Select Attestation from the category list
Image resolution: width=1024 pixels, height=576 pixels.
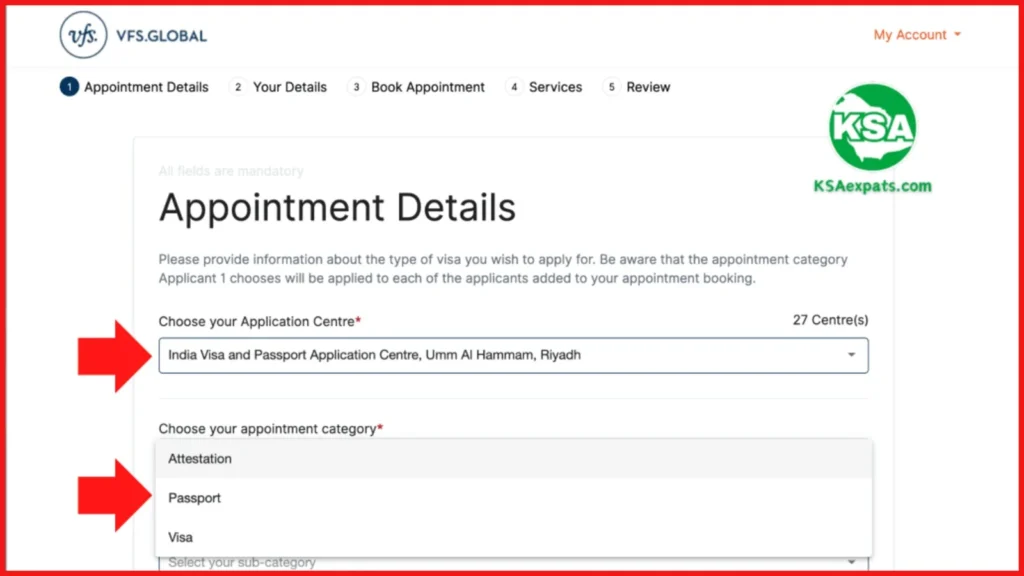513,458
